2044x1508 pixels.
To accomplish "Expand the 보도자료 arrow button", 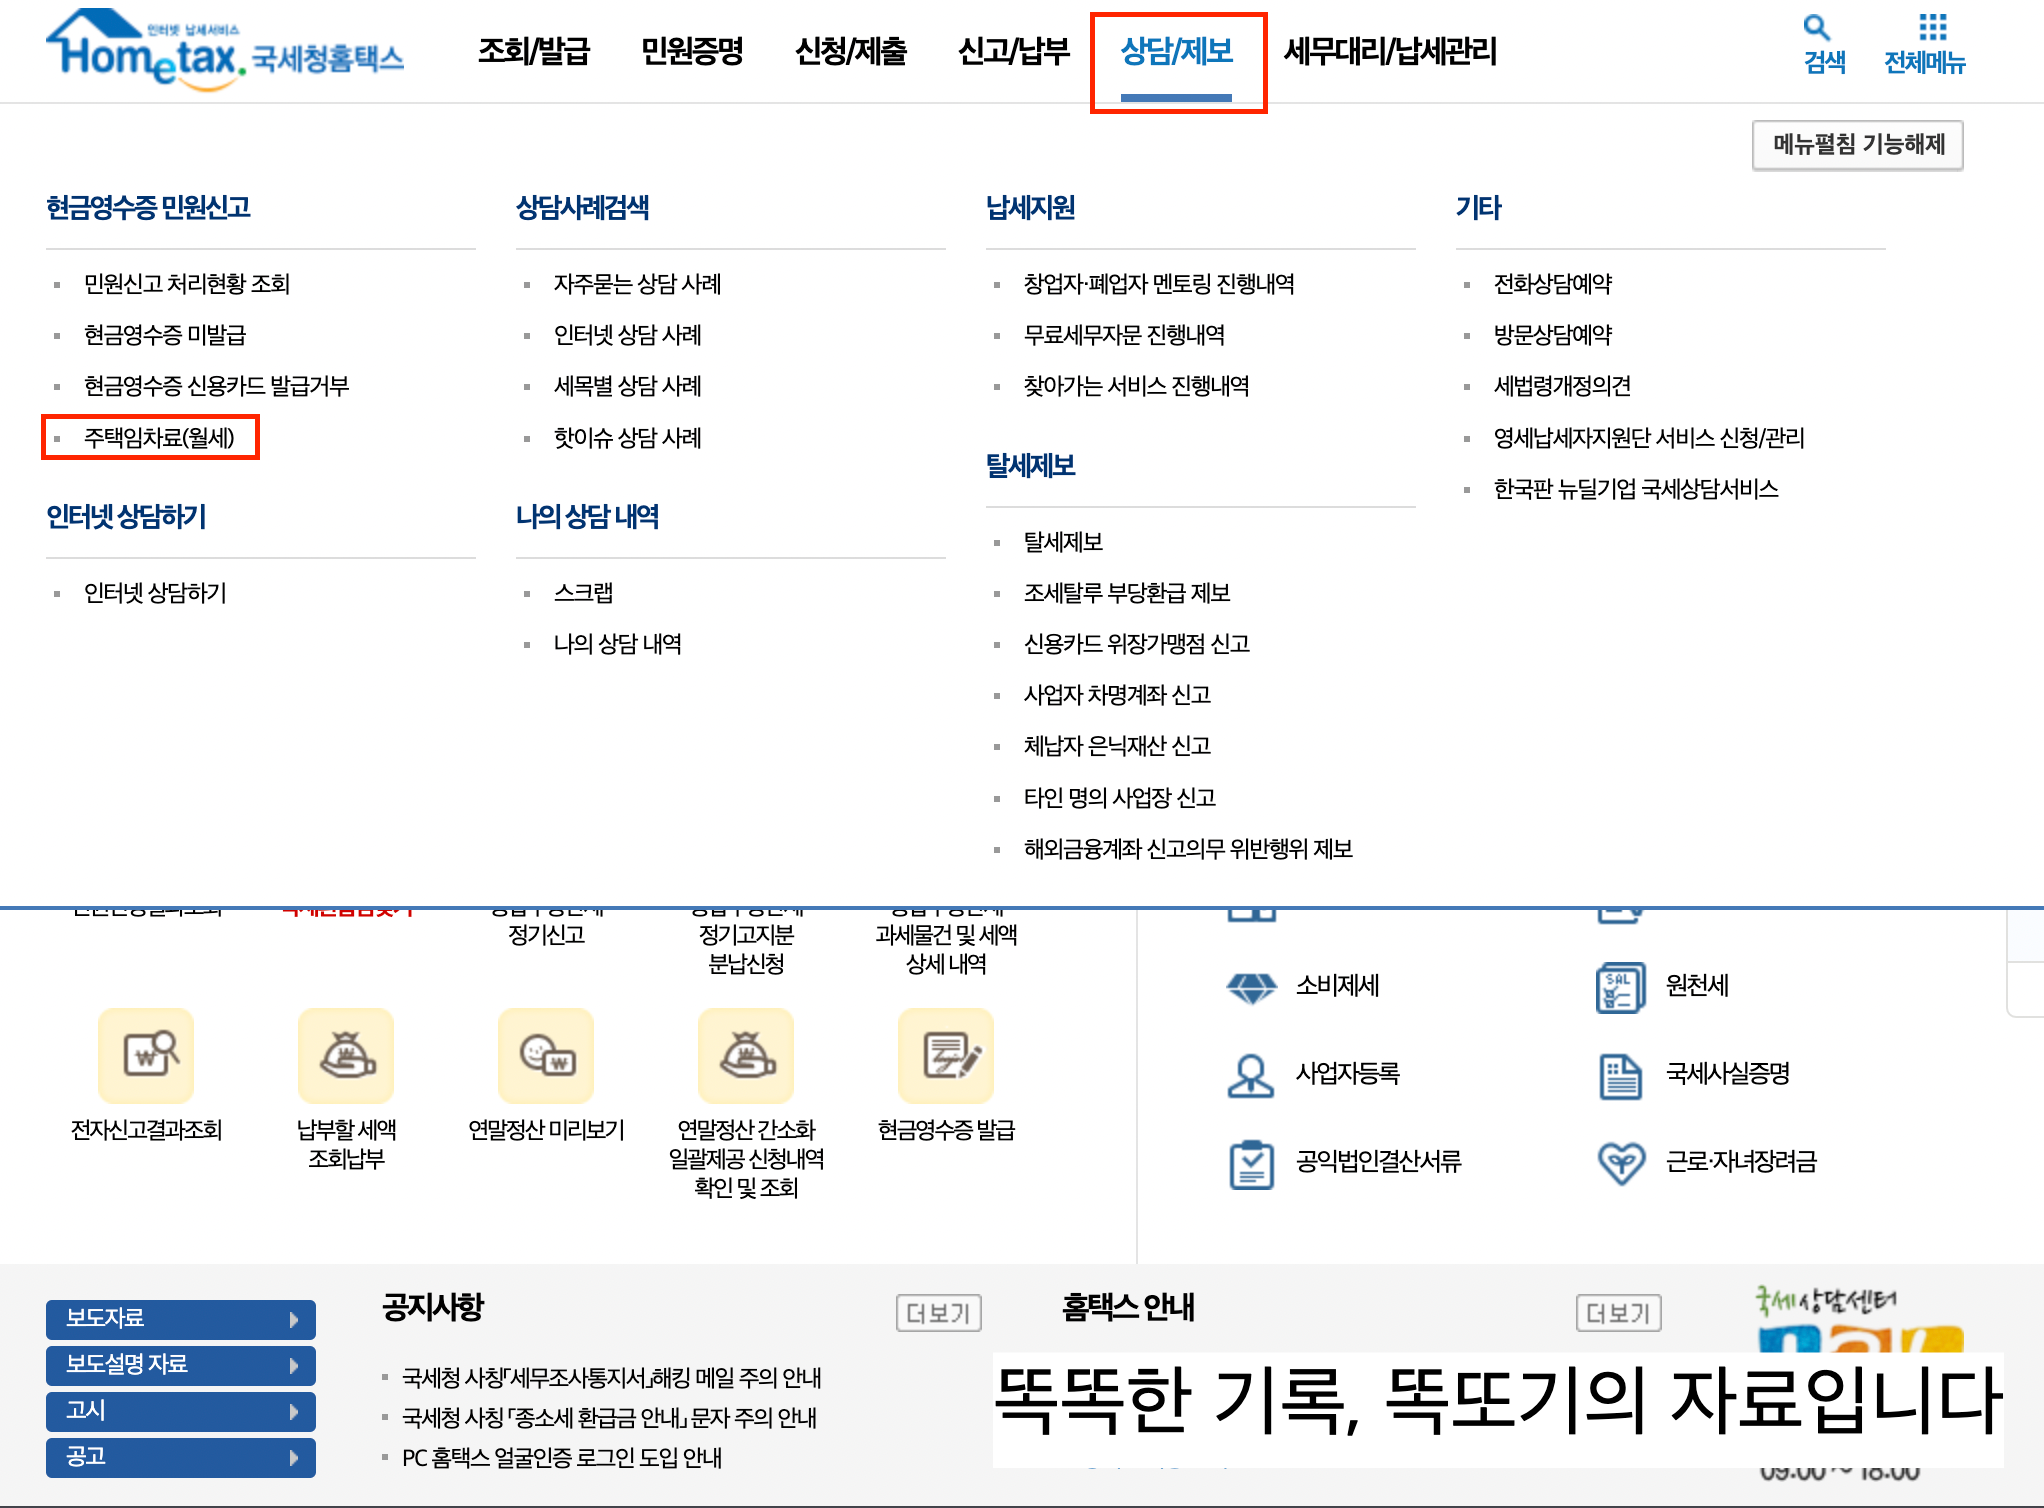I will 295,1319.
